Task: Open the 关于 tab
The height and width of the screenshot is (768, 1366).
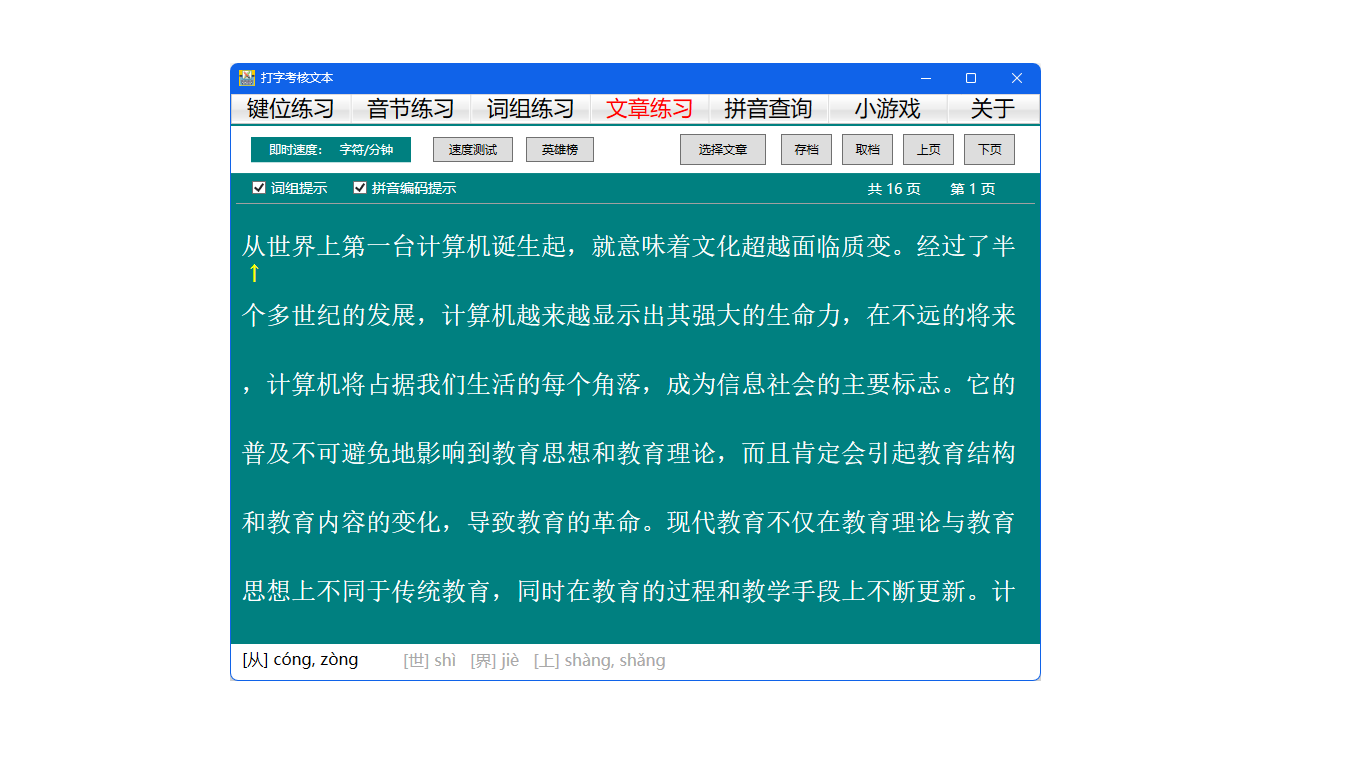Action: [x=993, y=109]
